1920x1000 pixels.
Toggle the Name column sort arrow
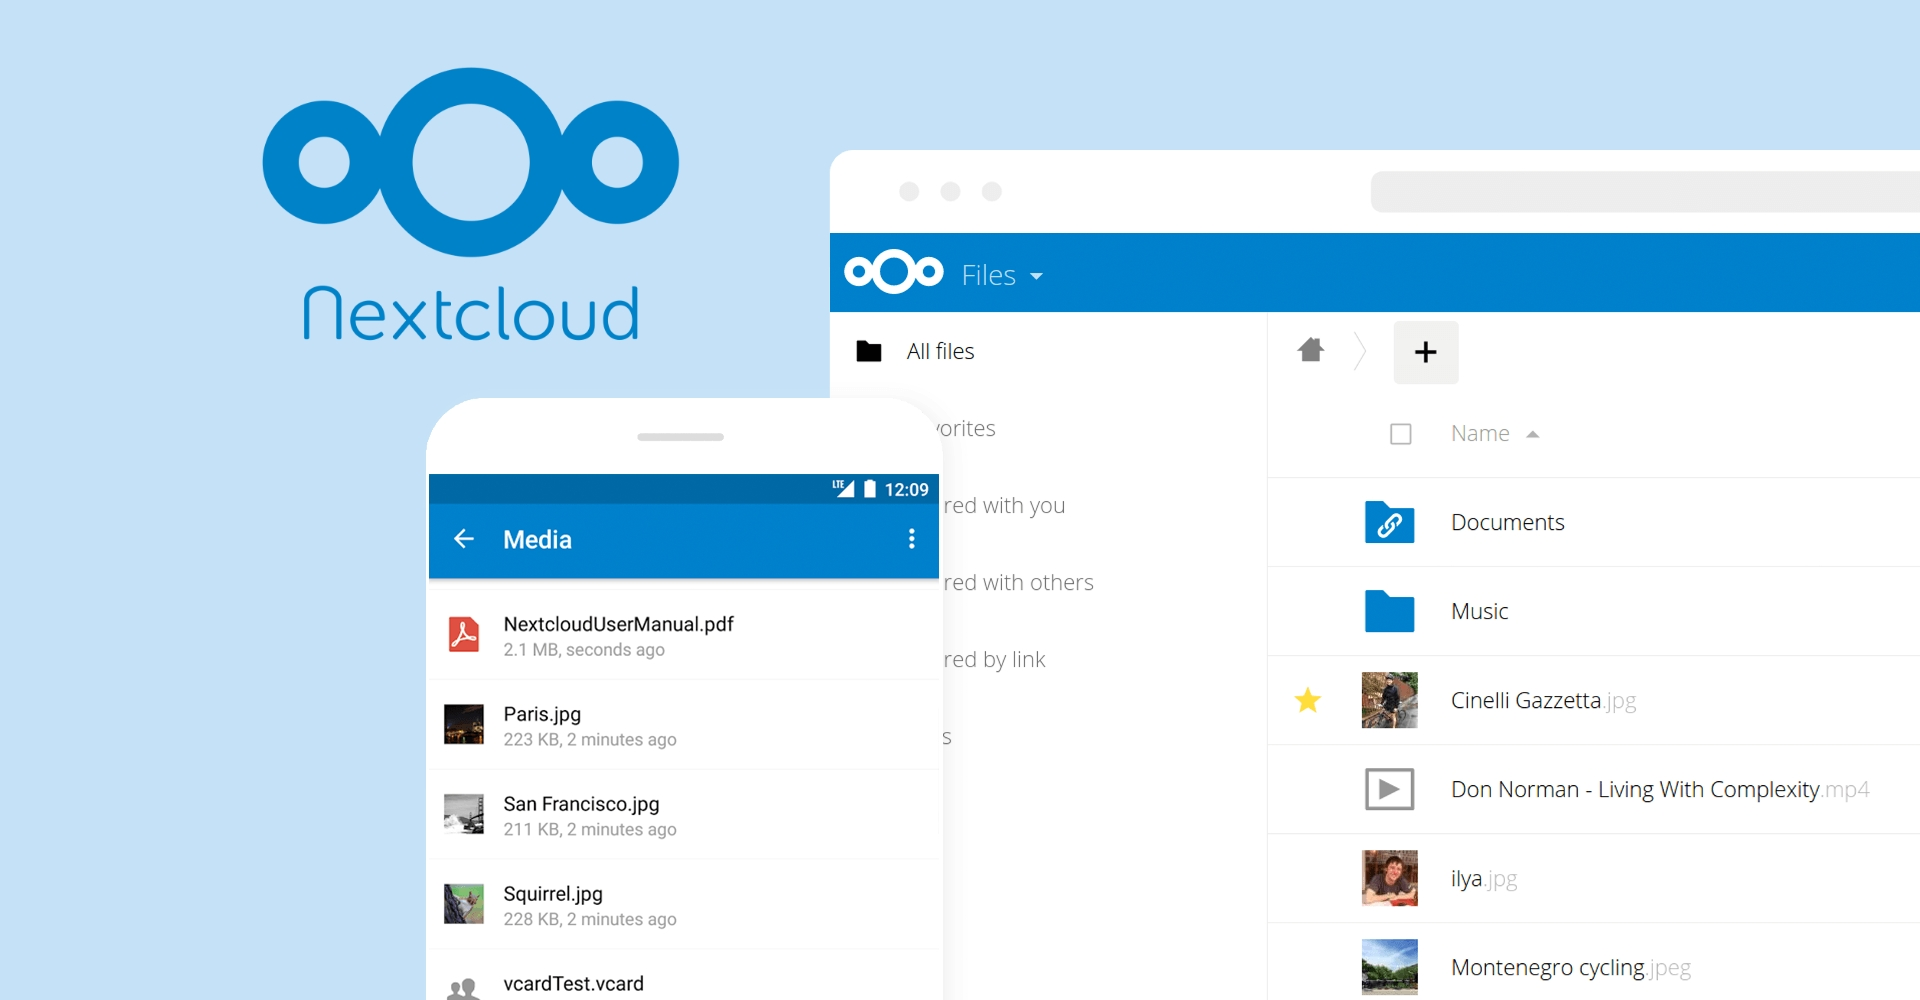pyautogui.click(x=1533, y=433)
